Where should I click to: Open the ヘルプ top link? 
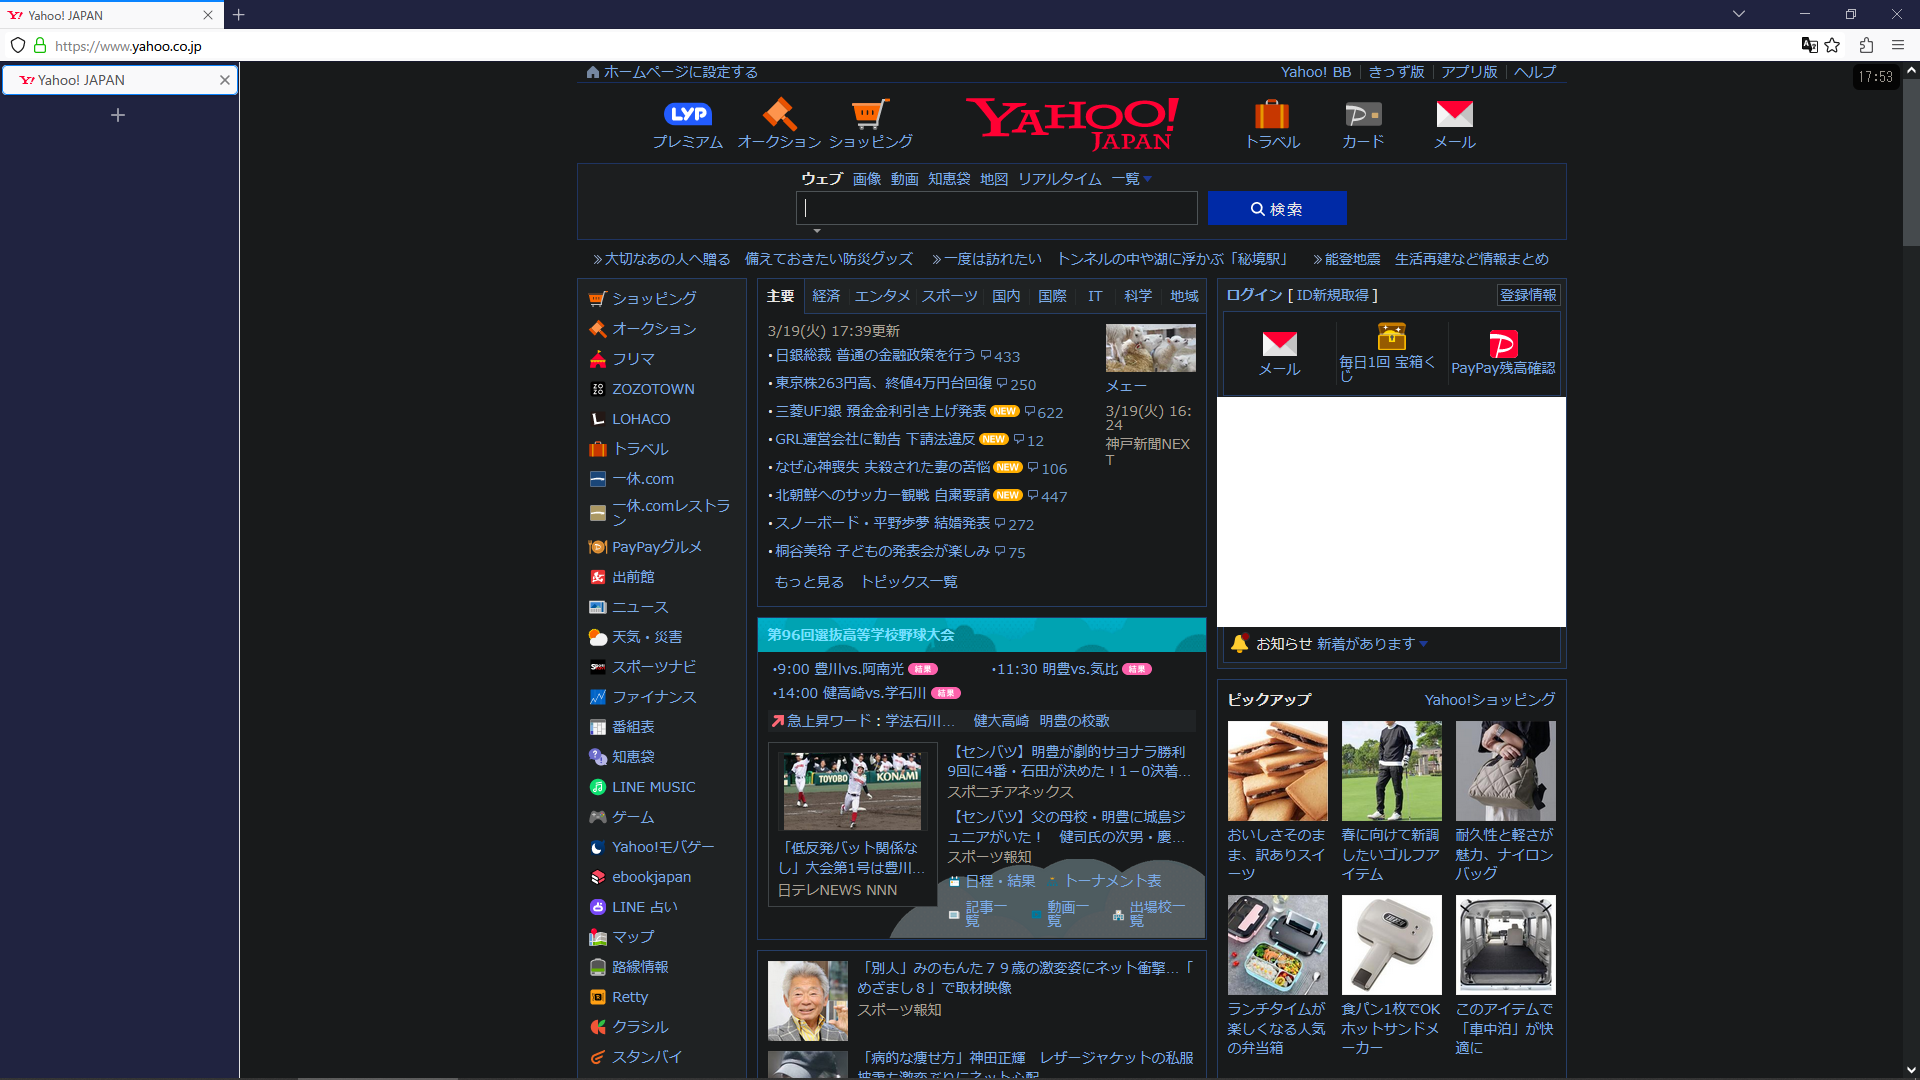tap(1534, 72)
